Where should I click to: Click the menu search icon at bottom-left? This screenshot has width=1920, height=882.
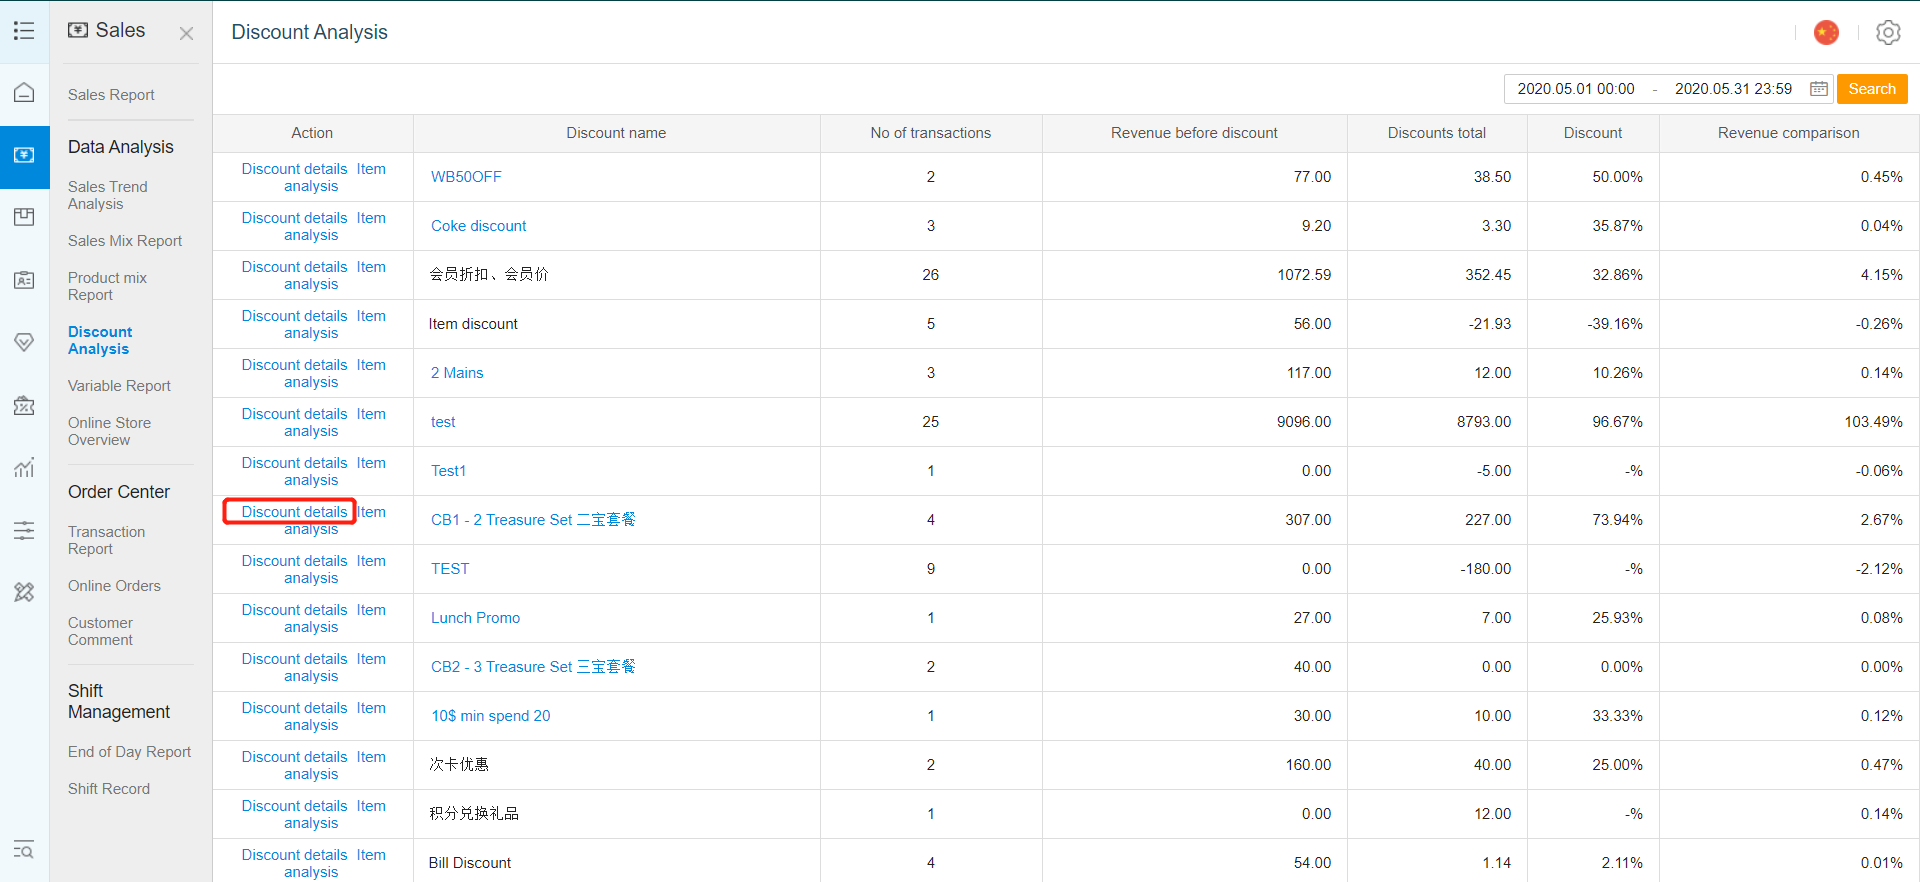tap(24, 850)
